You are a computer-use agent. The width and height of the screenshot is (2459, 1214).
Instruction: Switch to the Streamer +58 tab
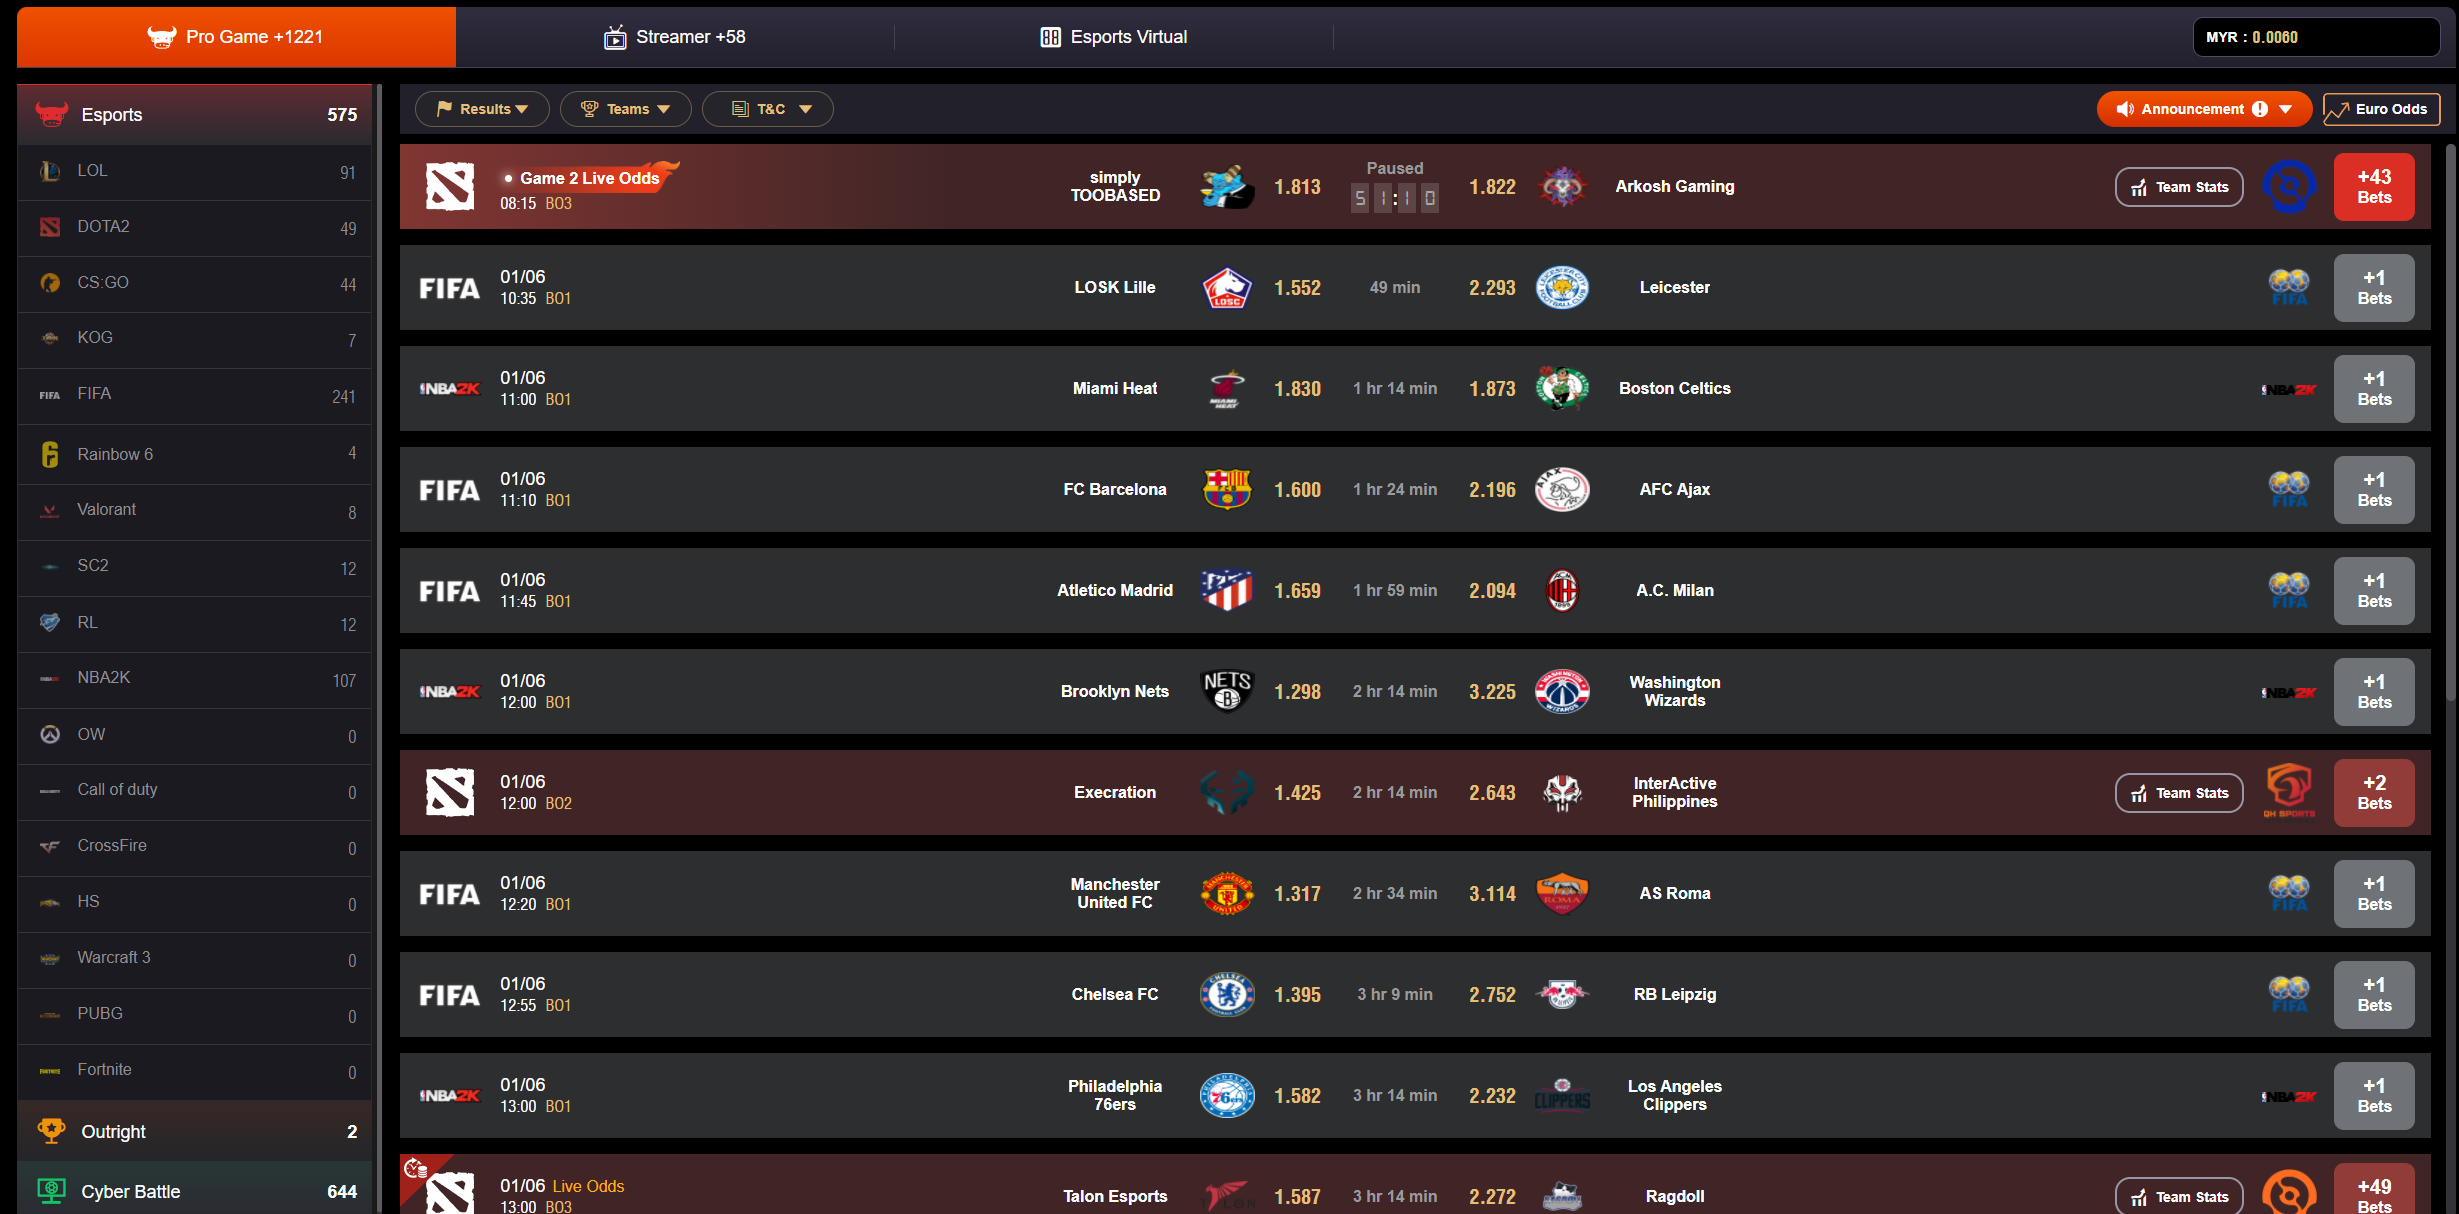(x=675, y=37)
